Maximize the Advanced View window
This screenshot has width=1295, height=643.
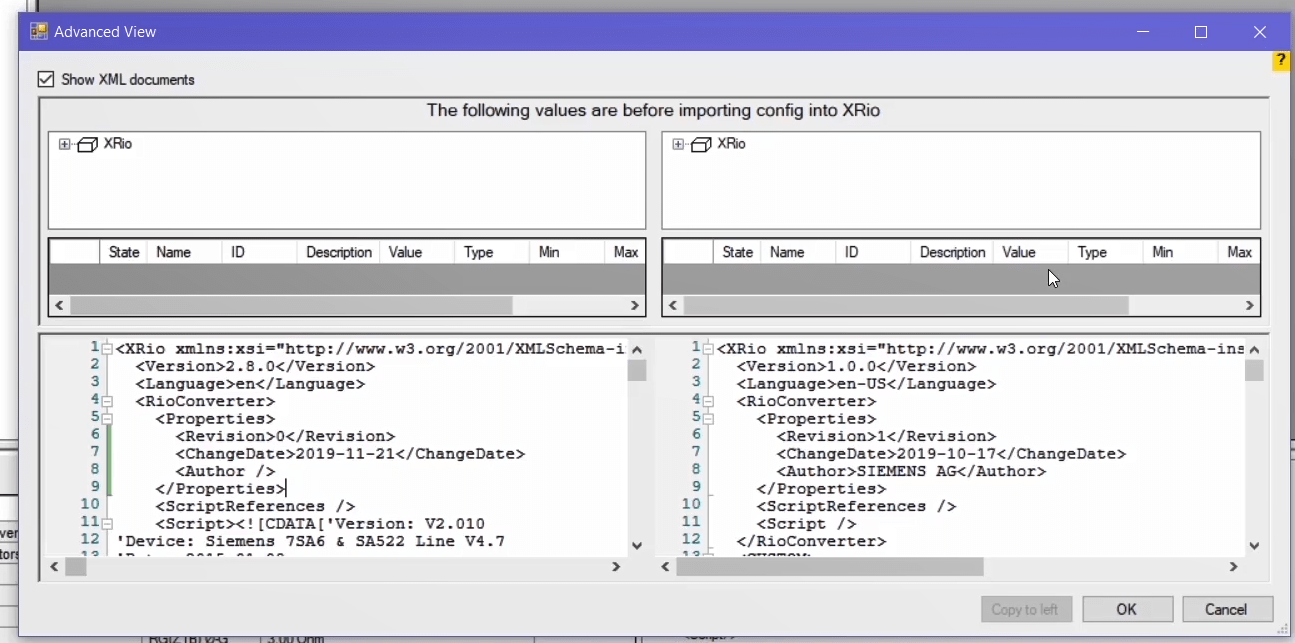tap(1201, 32)
